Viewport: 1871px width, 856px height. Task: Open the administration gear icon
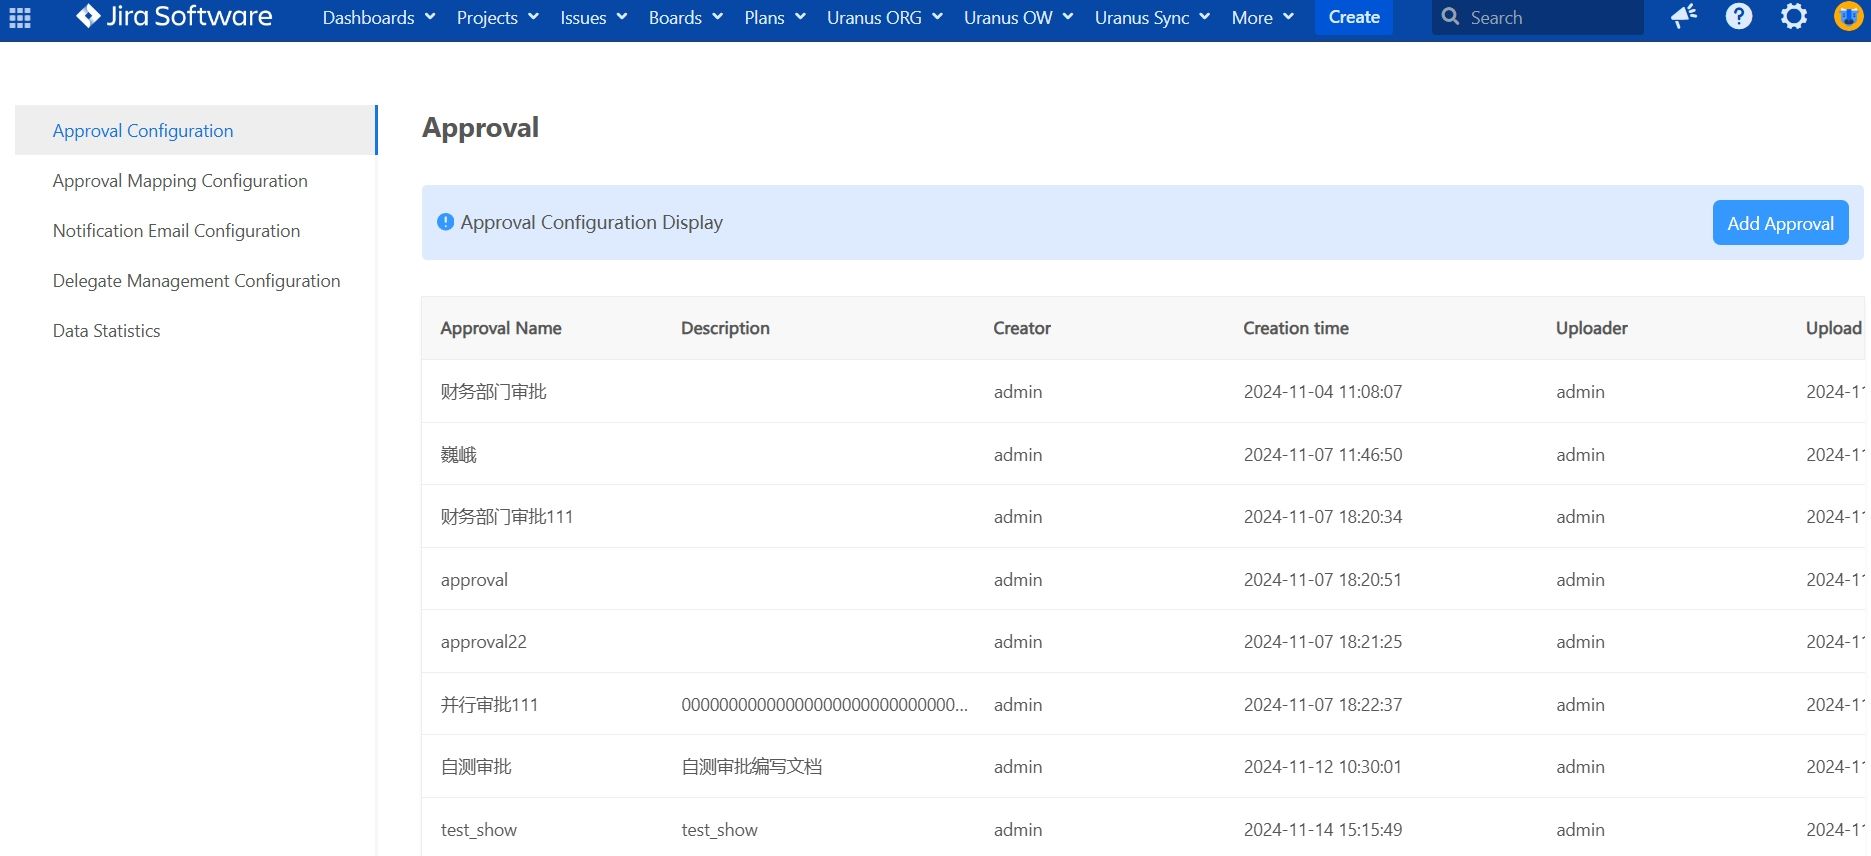pyautogui.click(x=1794, y=16)
